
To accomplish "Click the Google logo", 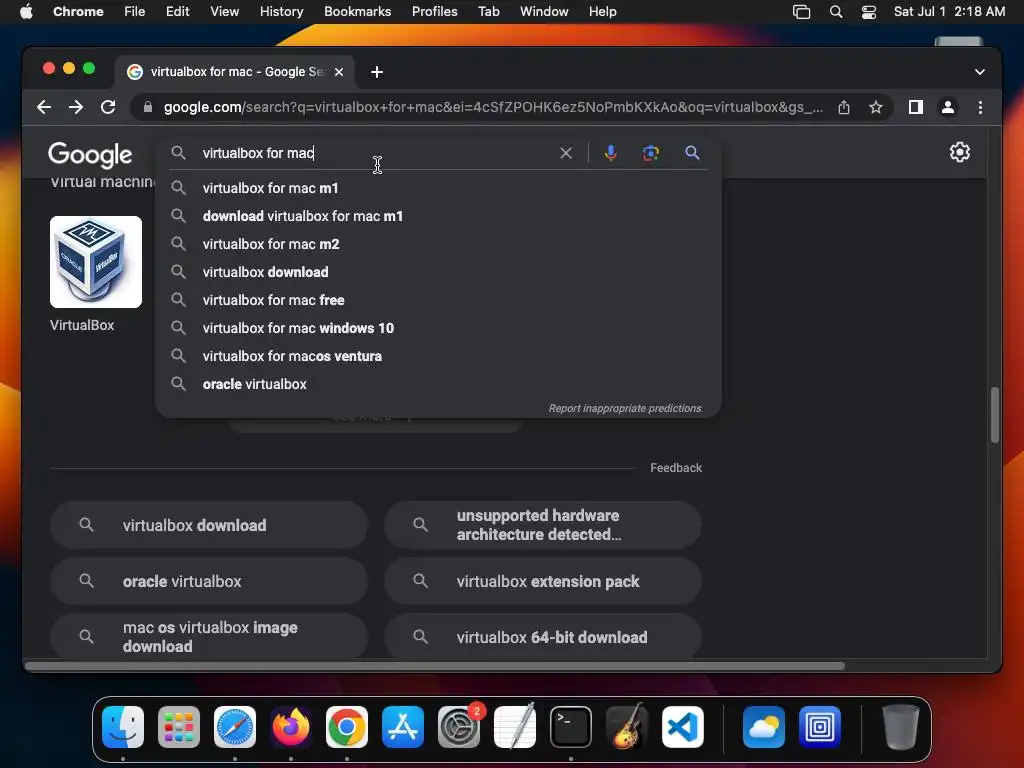I will coord(90,154).
